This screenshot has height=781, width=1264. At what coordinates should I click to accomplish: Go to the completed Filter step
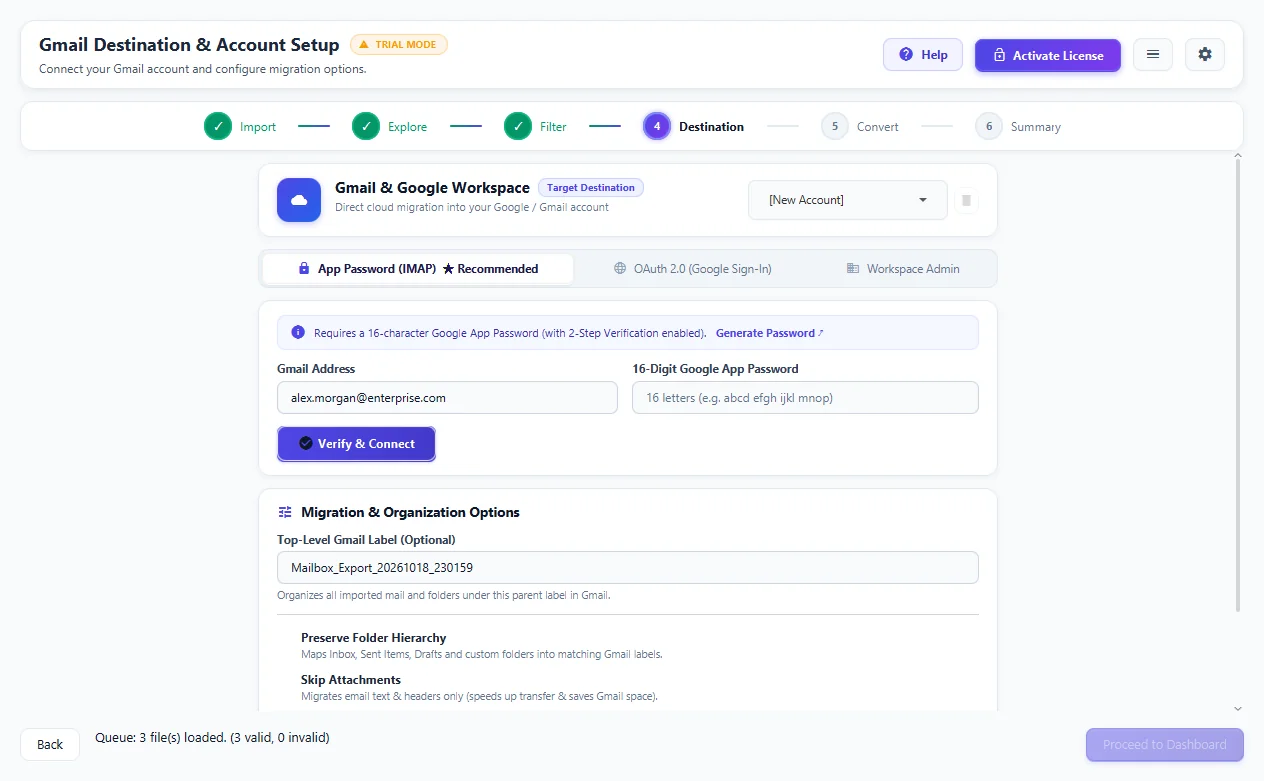click(536, 127)
